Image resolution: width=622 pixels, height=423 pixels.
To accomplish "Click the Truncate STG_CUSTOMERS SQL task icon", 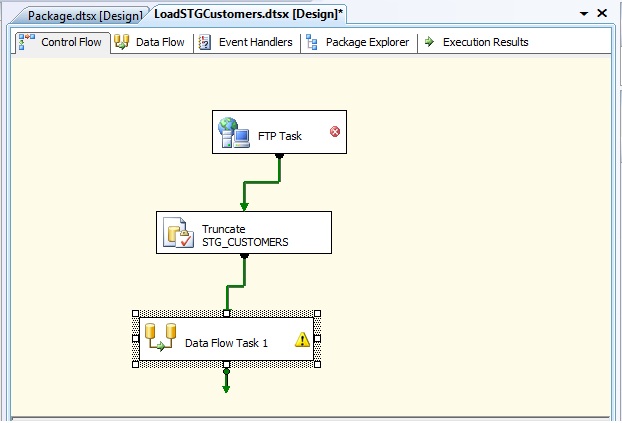I will tap(179, 234).
